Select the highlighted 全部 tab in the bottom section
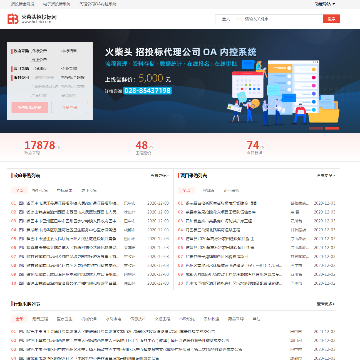360x360 pixels. pos(19,319)
